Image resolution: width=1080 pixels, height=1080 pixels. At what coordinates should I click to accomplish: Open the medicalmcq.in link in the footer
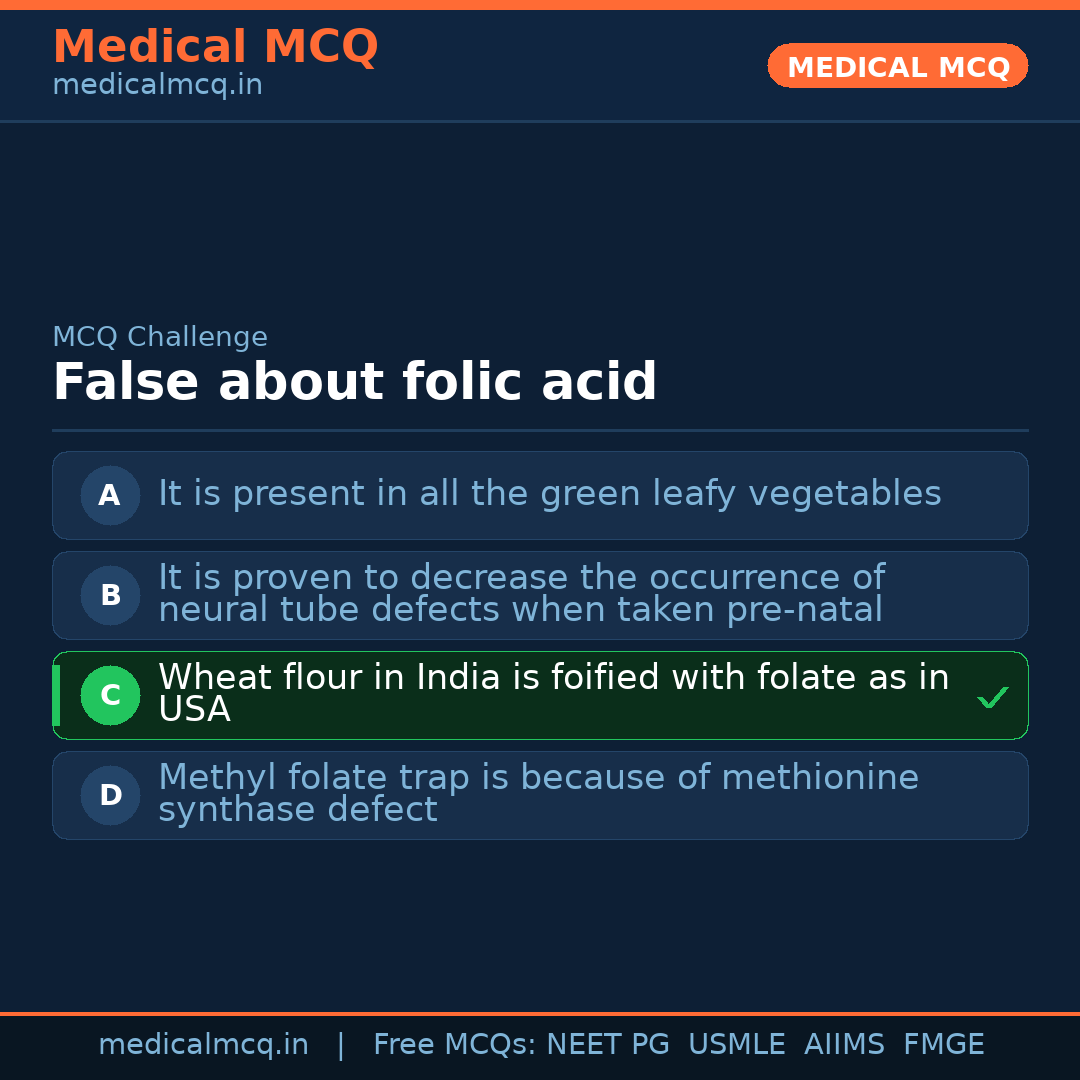click(x=203, y=1045)
